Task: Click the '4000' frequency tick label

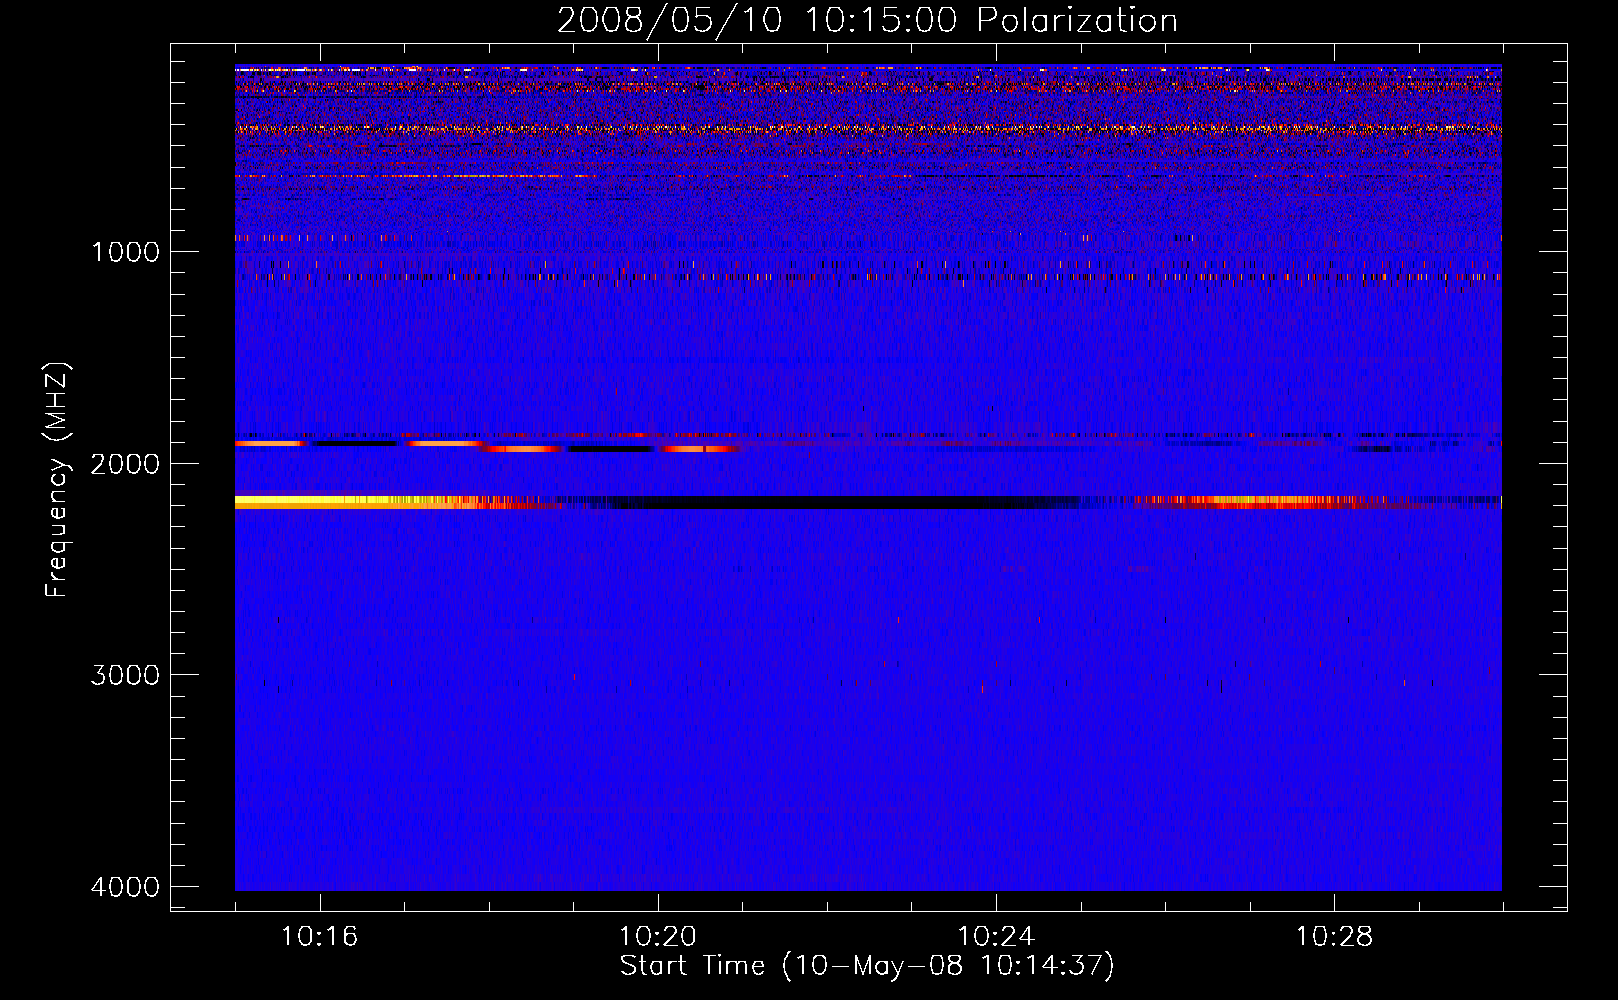Action: click(125, 887)
